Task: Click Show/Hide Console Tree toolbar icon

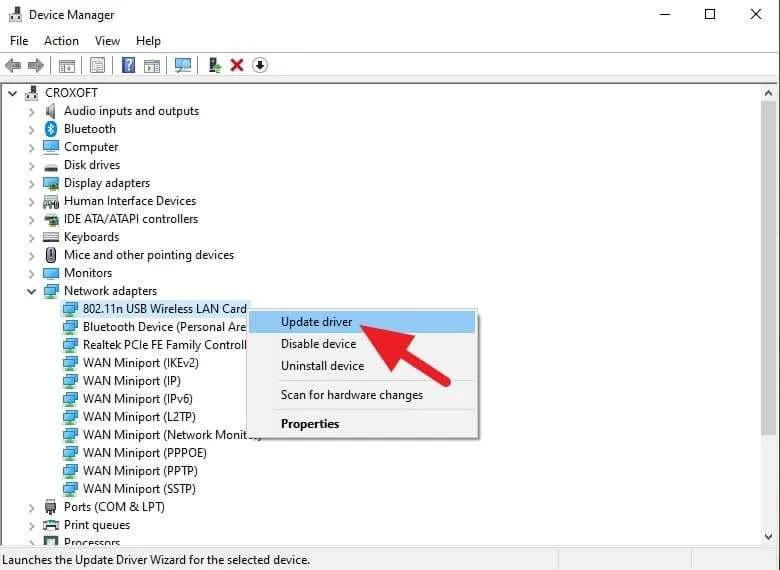Action: [67, 65]
